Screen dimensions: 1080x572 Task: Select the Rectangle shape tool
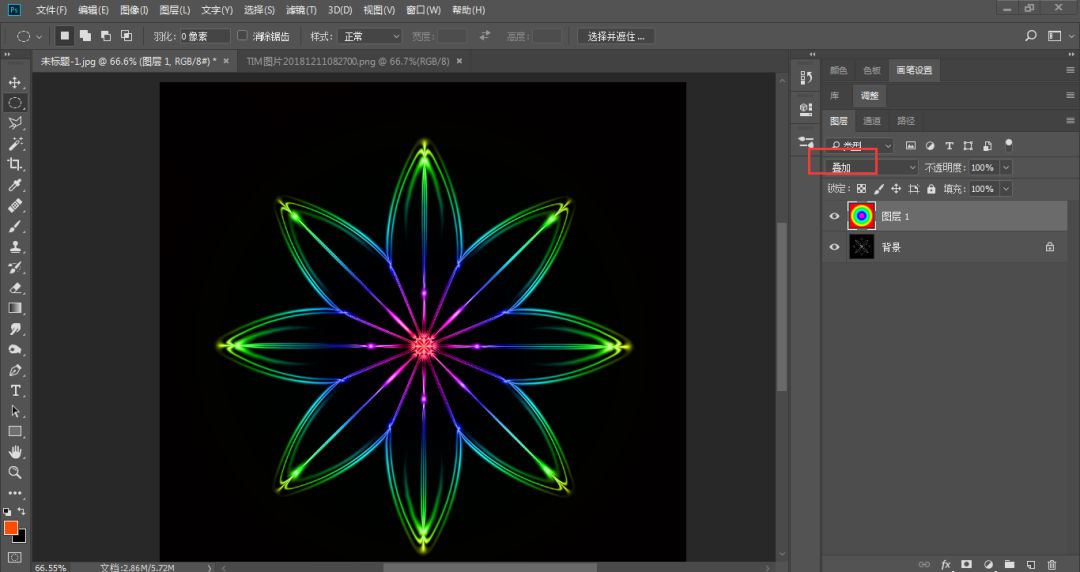[14, 431]
